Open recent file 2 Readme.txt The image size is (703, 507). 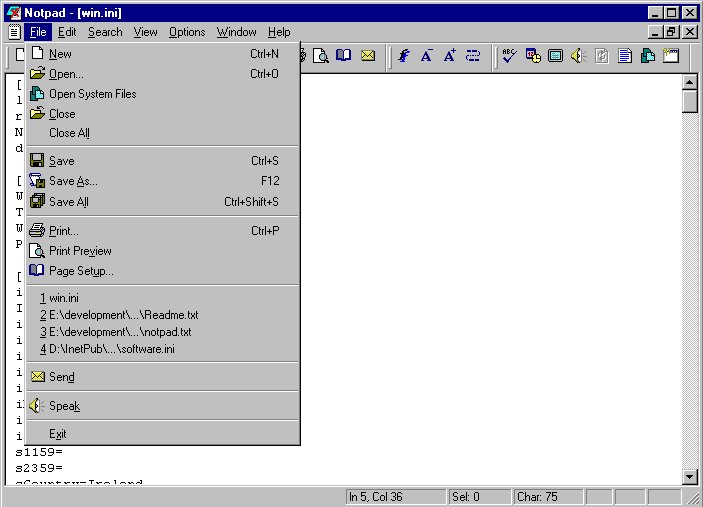click(163, 315)
